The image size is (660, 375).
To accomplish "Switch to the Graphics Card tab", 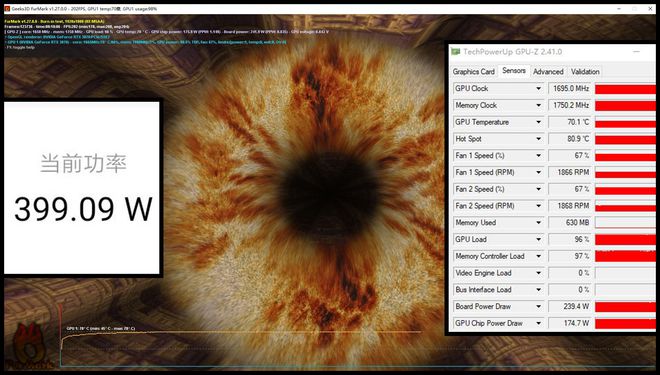I will click(474, 72).
